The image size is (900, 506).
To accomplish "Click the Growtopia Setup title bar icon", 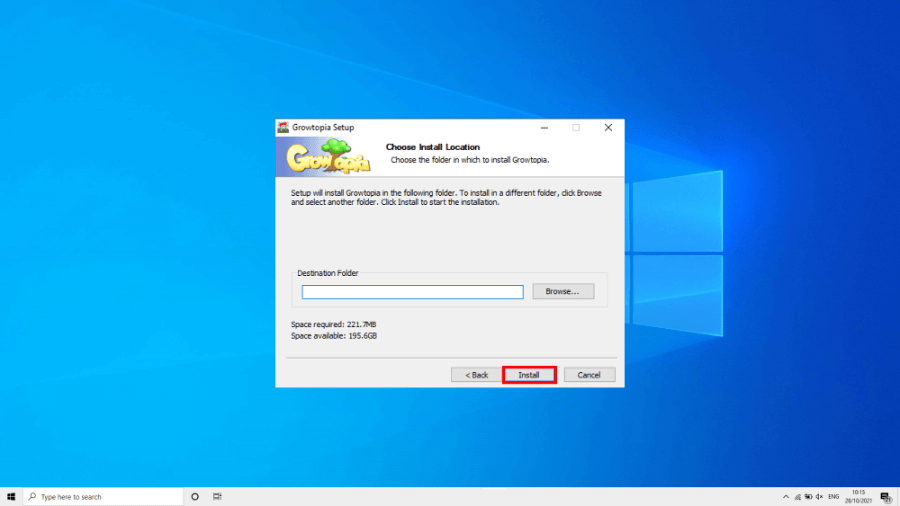I will click(x=283, y=127).
